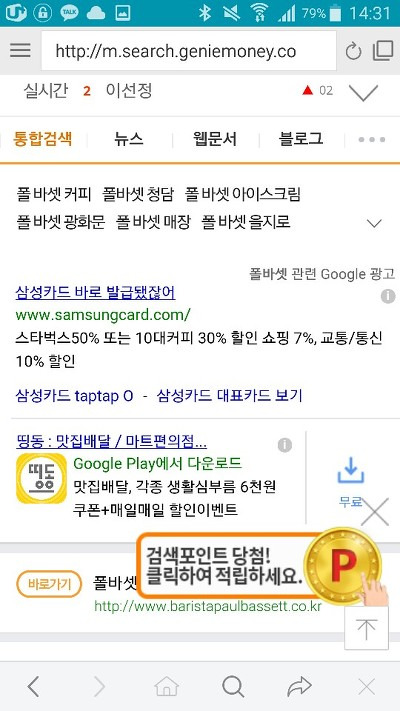This screenshot has width=400, height=711.
Task: Tap the URL address field
Action: click(189, 51)
